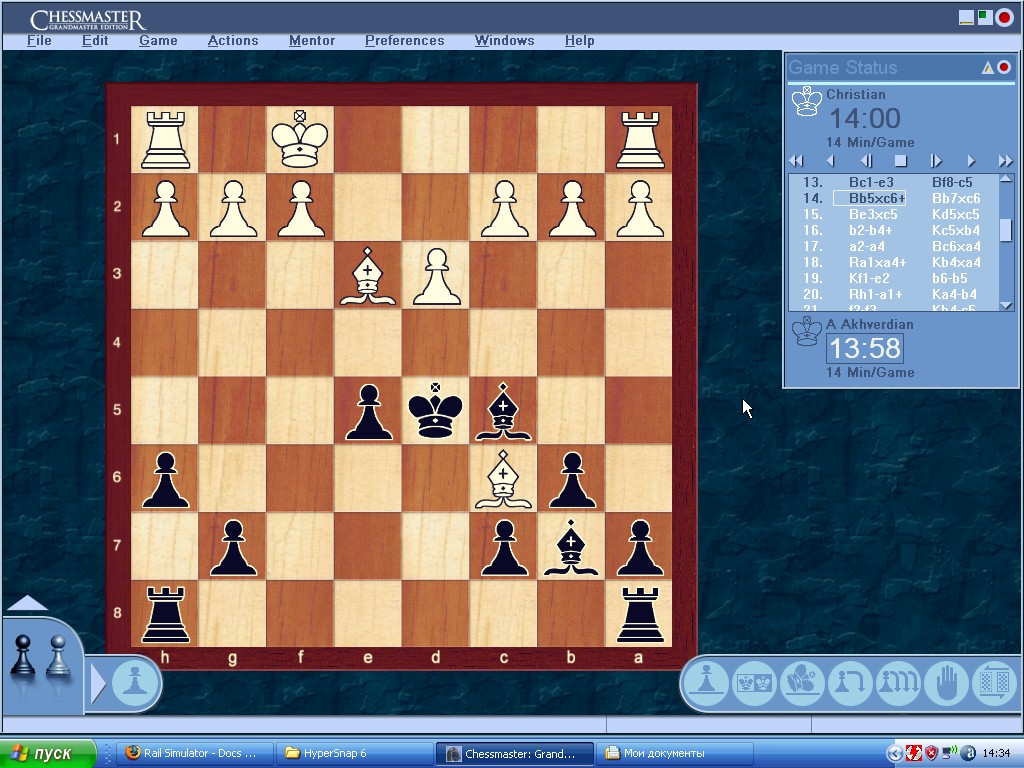Screen dimensions: 1024x768
Task: Click the stop square in replay controls
Action: coord(901,161)
